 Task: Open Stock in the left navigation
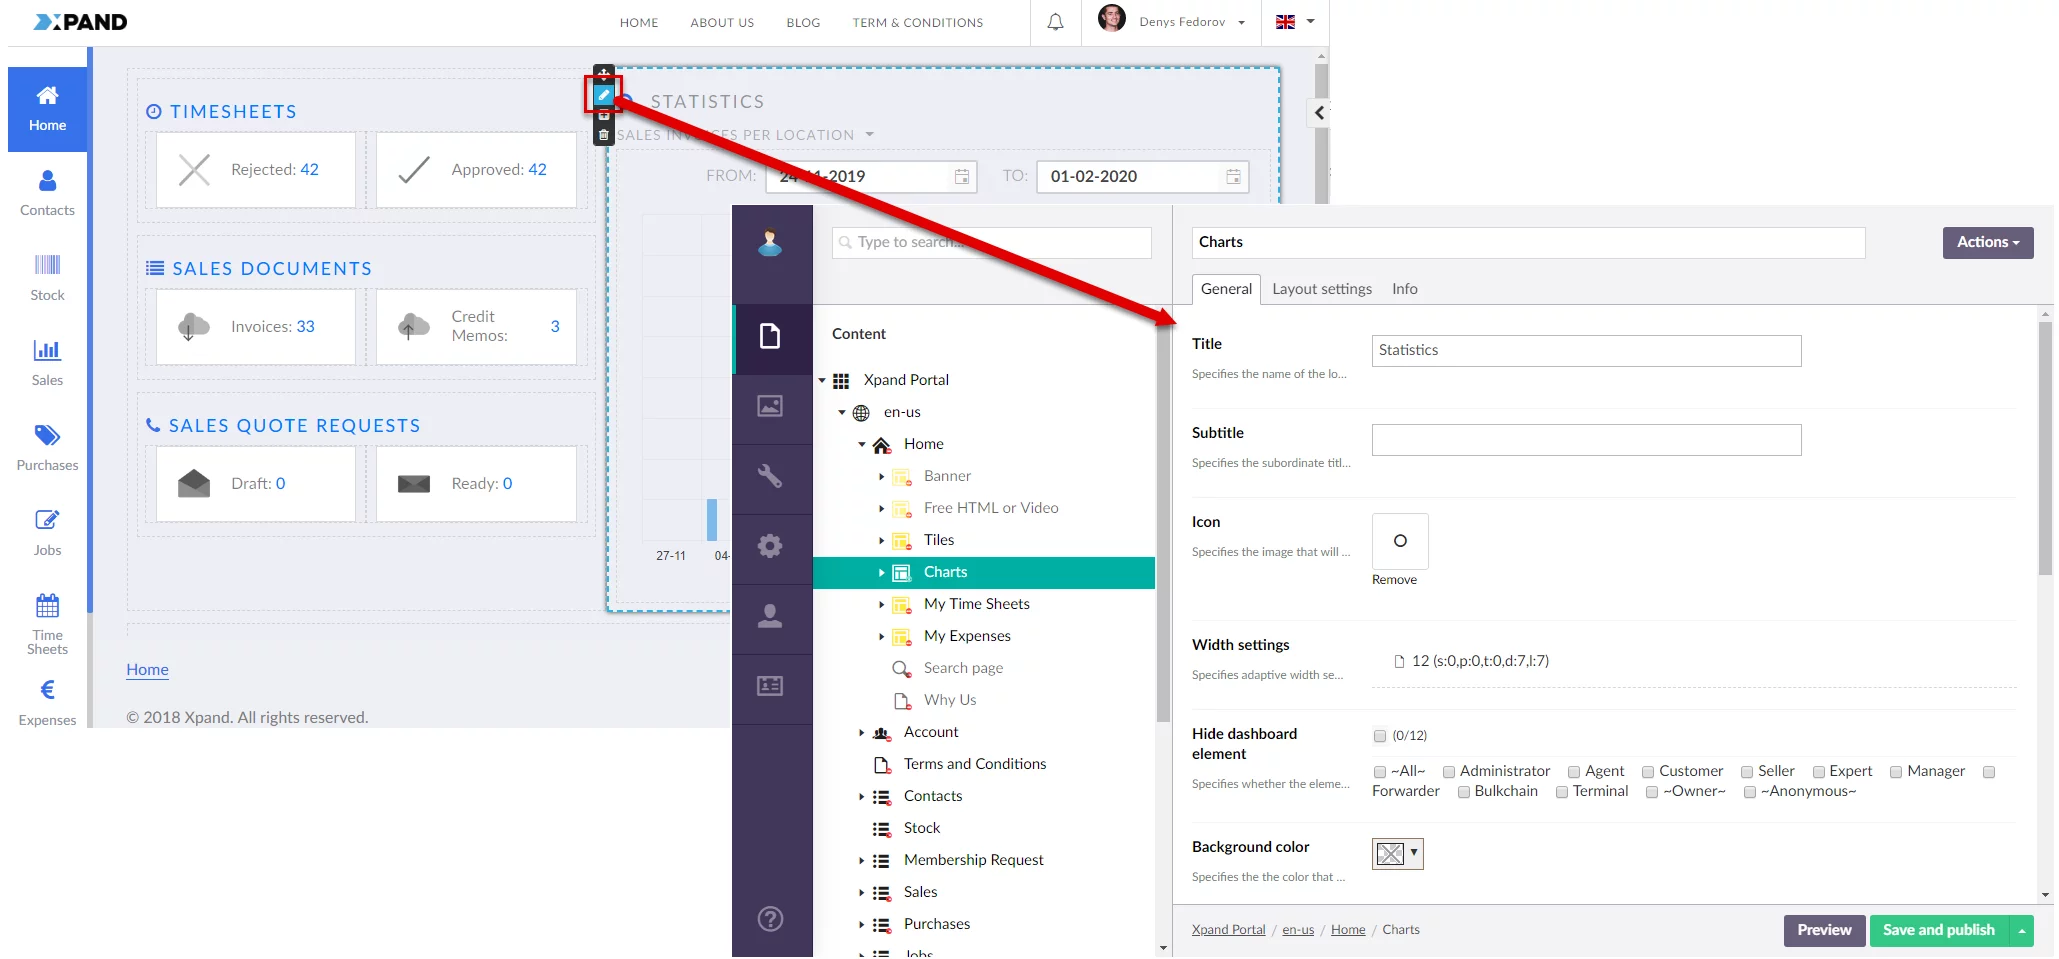point(47,277)
